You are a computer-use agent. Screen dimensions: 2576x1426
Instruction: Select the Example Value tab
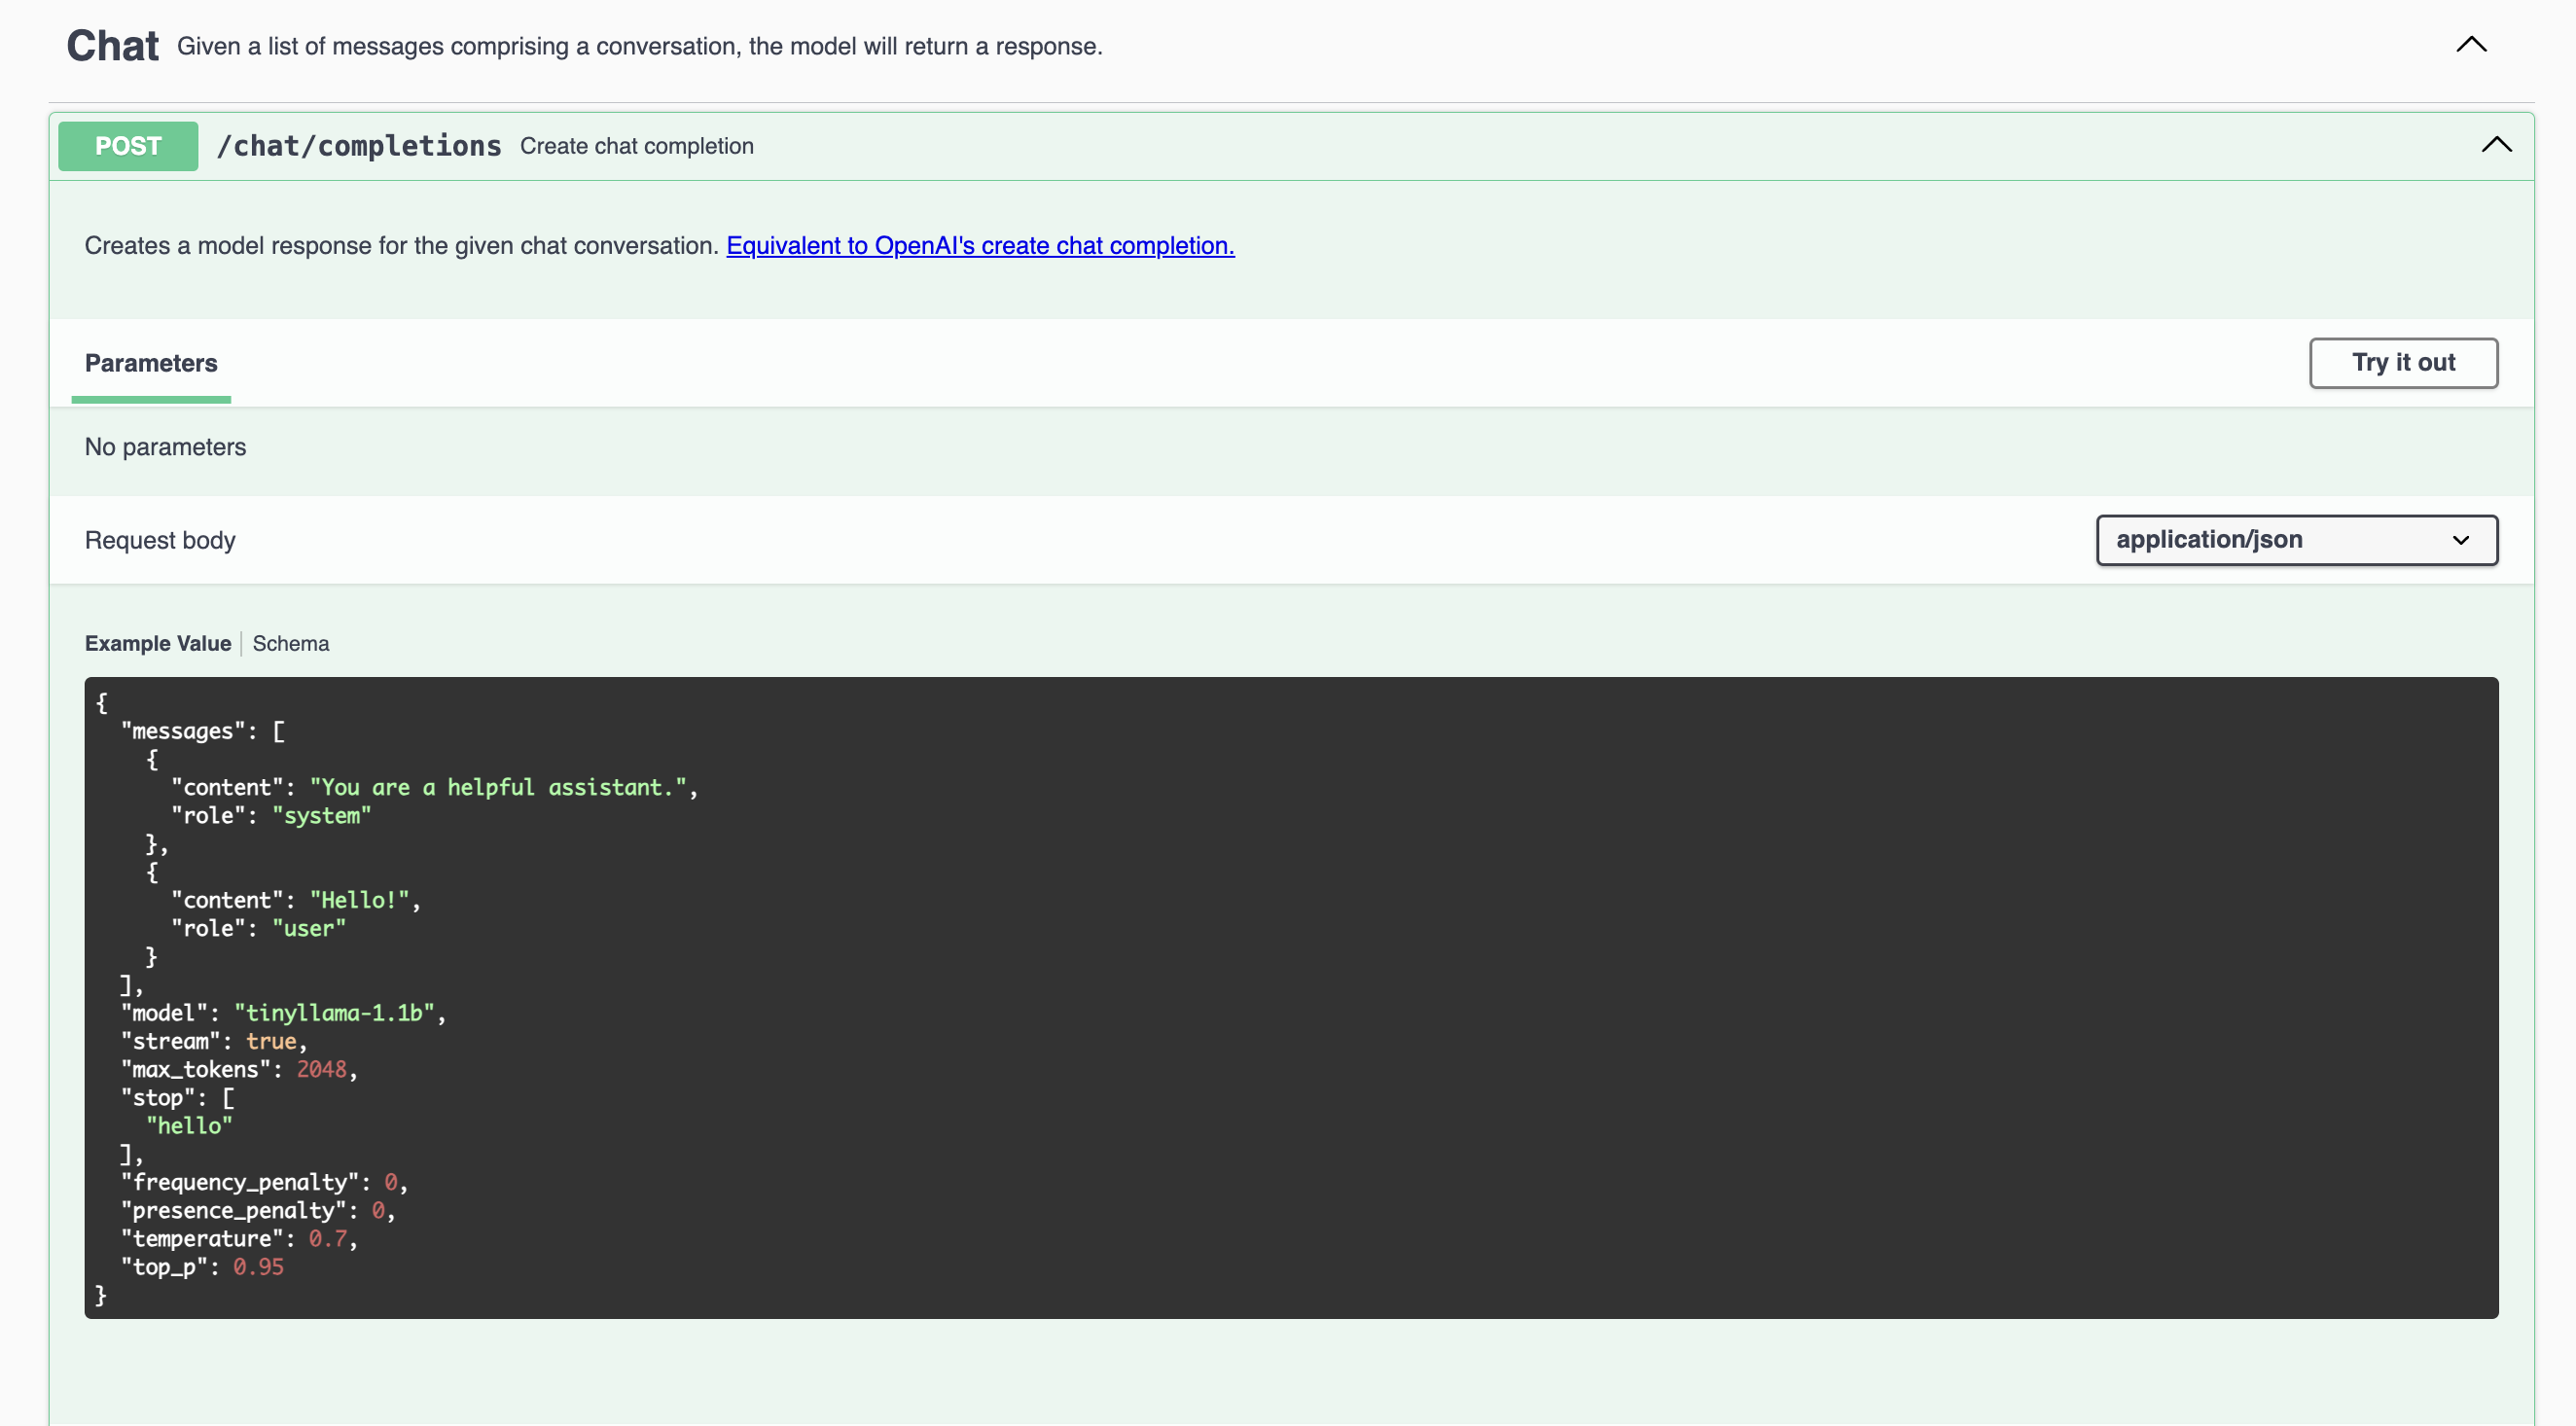pos(157,643)
